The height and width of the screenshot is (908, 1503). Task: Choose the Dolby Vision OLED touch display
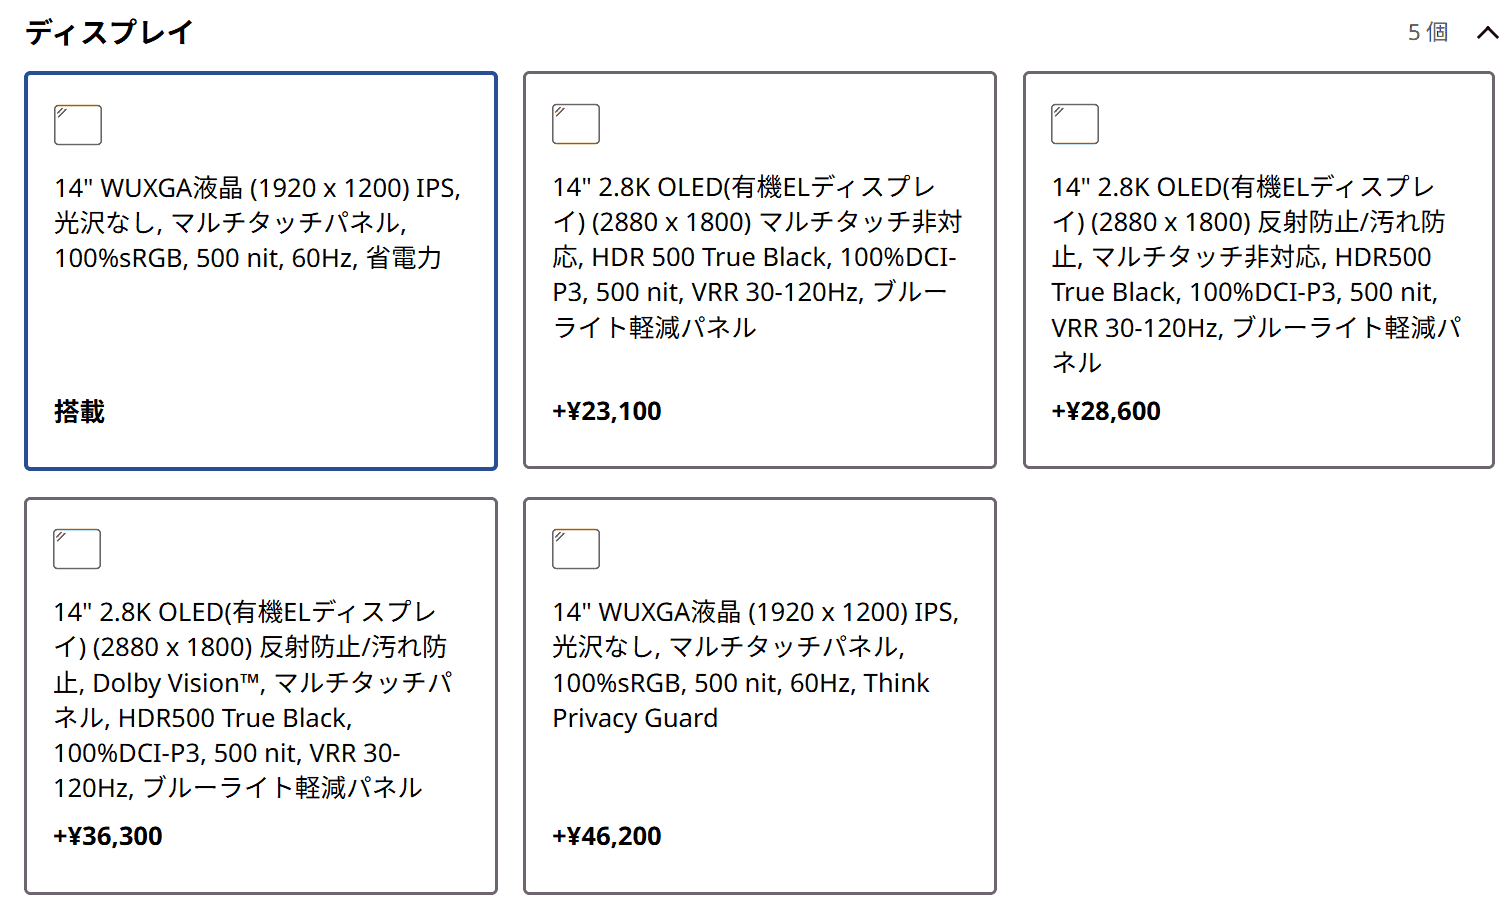pyautogui.click(x=260, y=695)
